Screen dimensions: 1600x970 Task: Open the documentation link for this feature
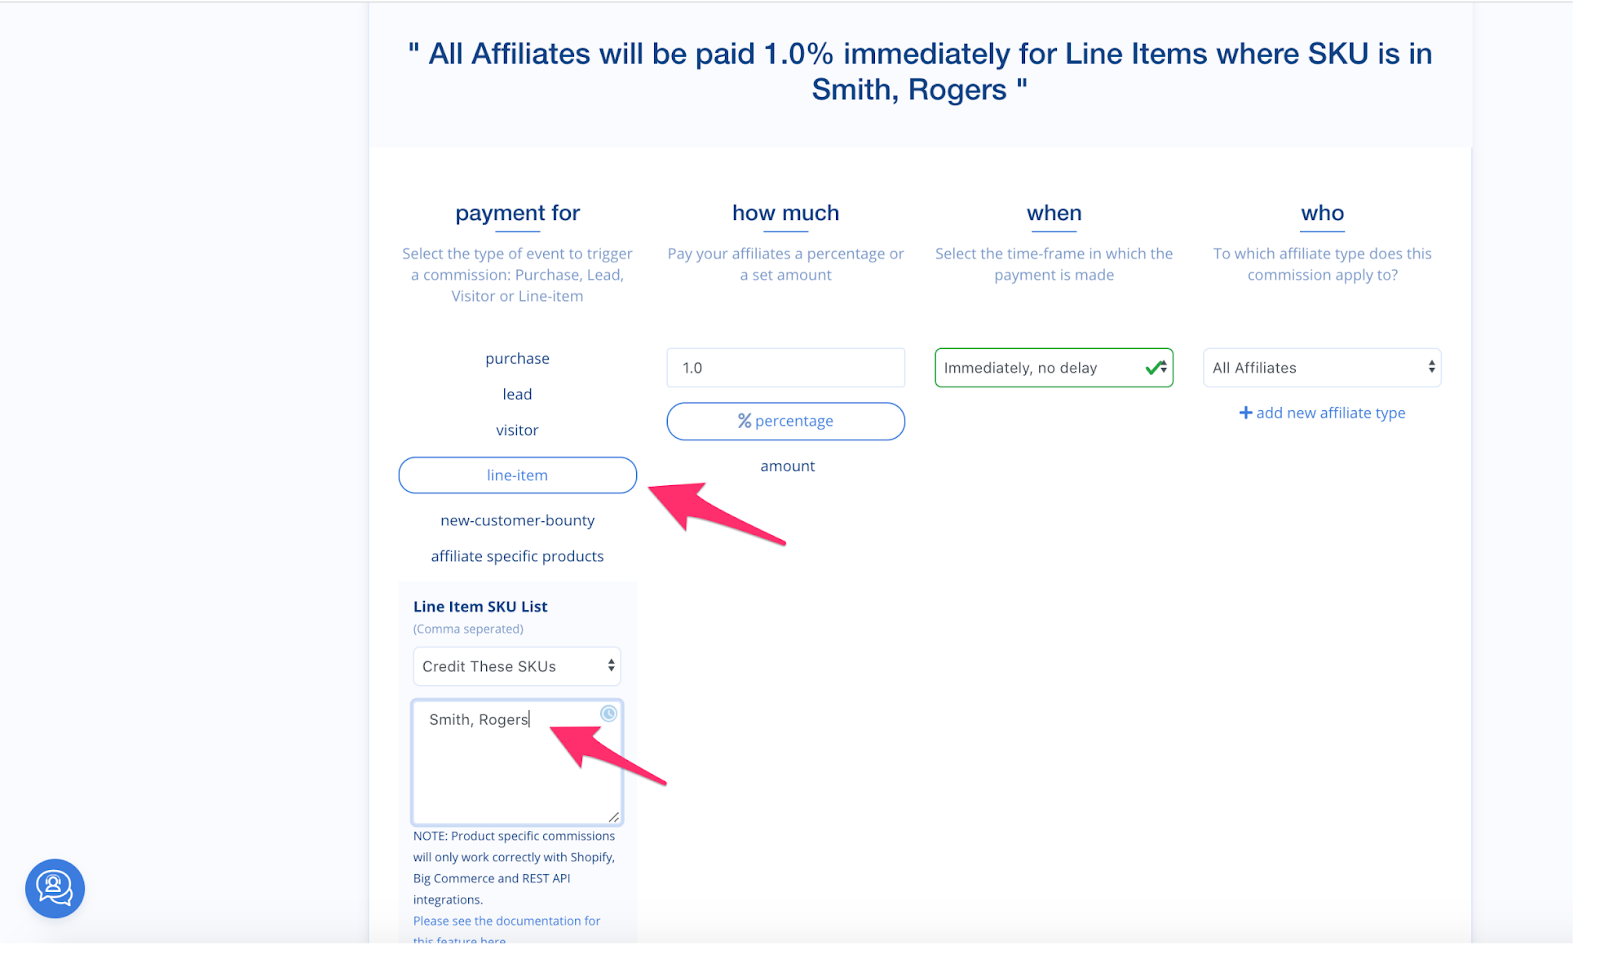coord(506,920)
